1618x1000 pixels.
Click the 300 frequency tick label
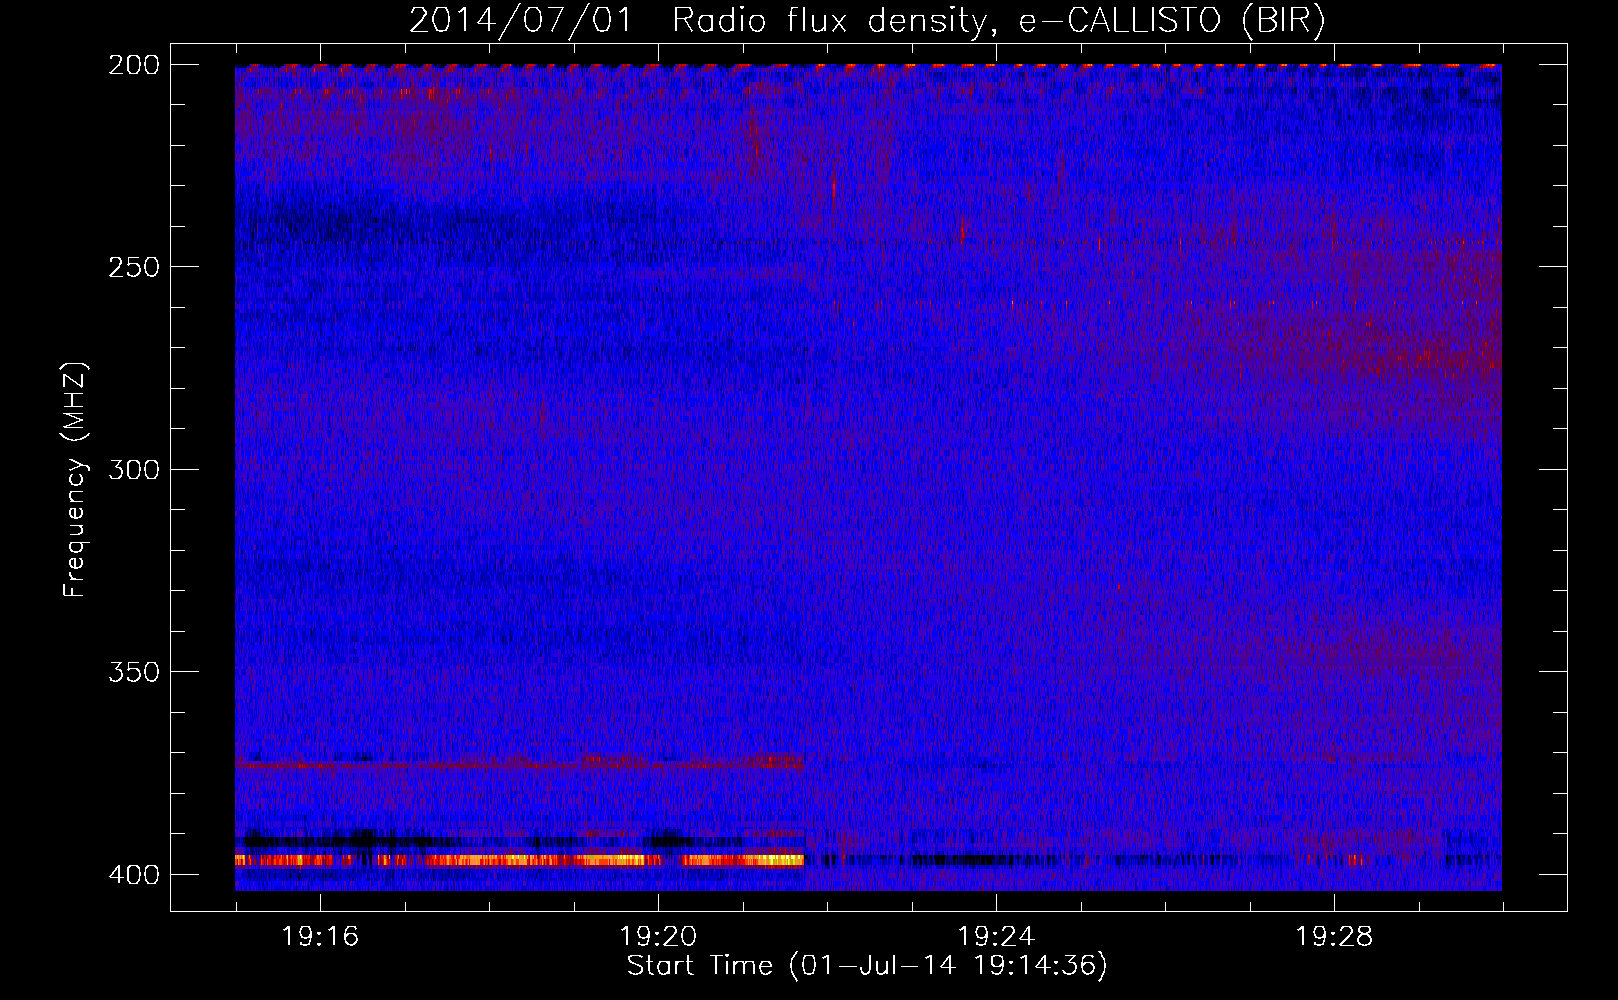click(133, 469)
